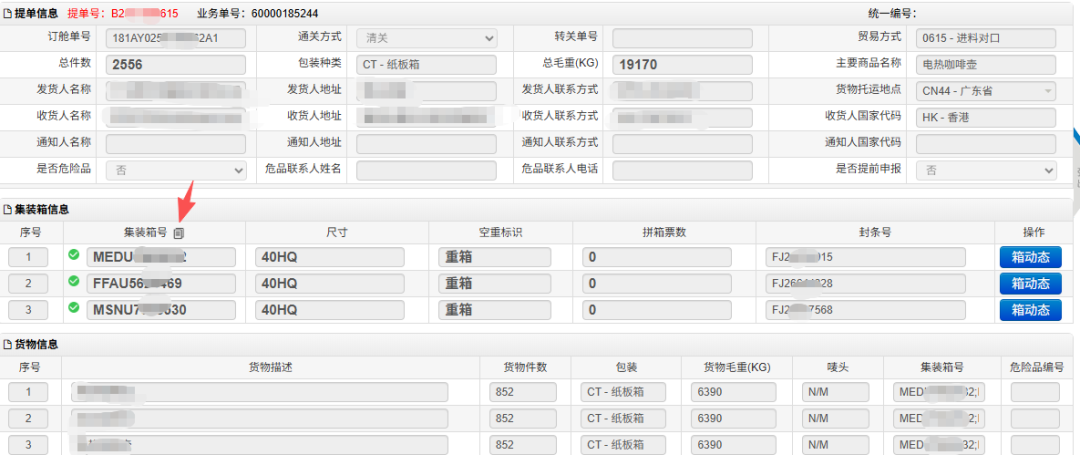
Task: Click the 通知人名称 empty field
Action: point(176,144)
